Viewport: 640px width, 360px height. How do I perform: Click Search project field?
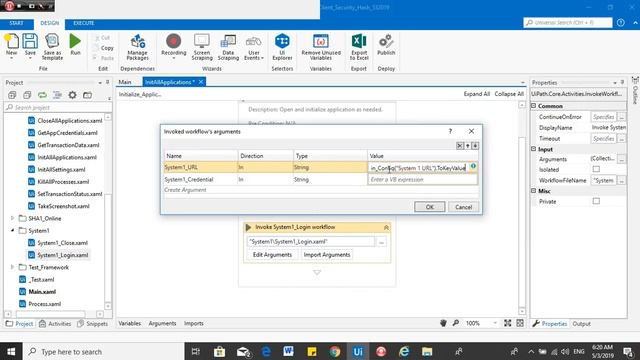click(x=58, y=107)
